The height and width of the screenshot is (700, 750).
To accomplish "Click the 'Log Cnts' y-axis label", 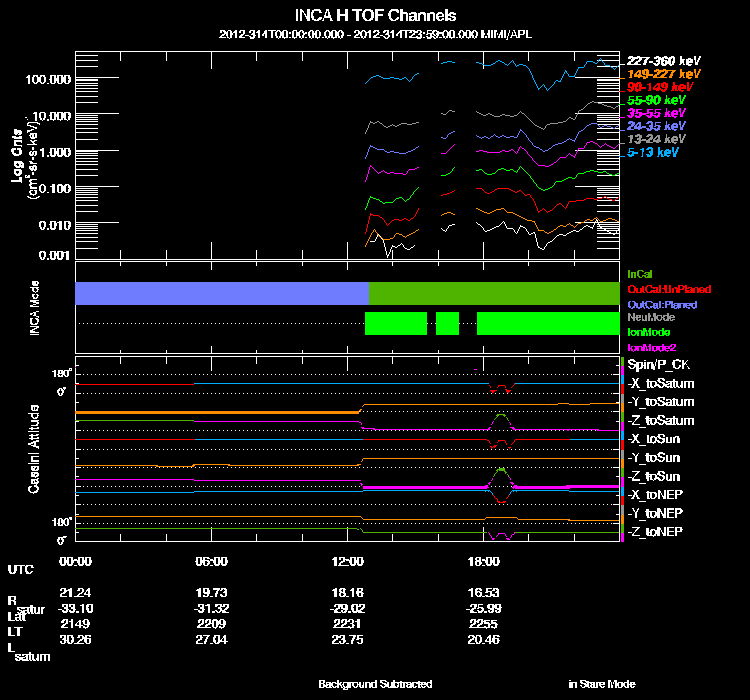I will click(x=18, y=156).
